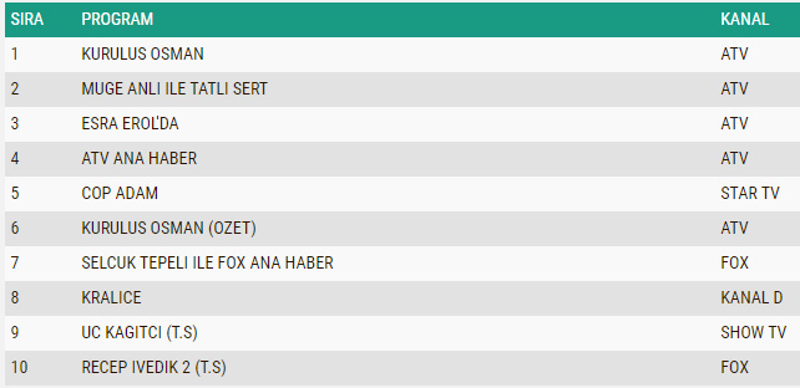Viewport: 800px width, 388px height.
Task: Click the KANAL D channel cell
Action: point(752,298)
